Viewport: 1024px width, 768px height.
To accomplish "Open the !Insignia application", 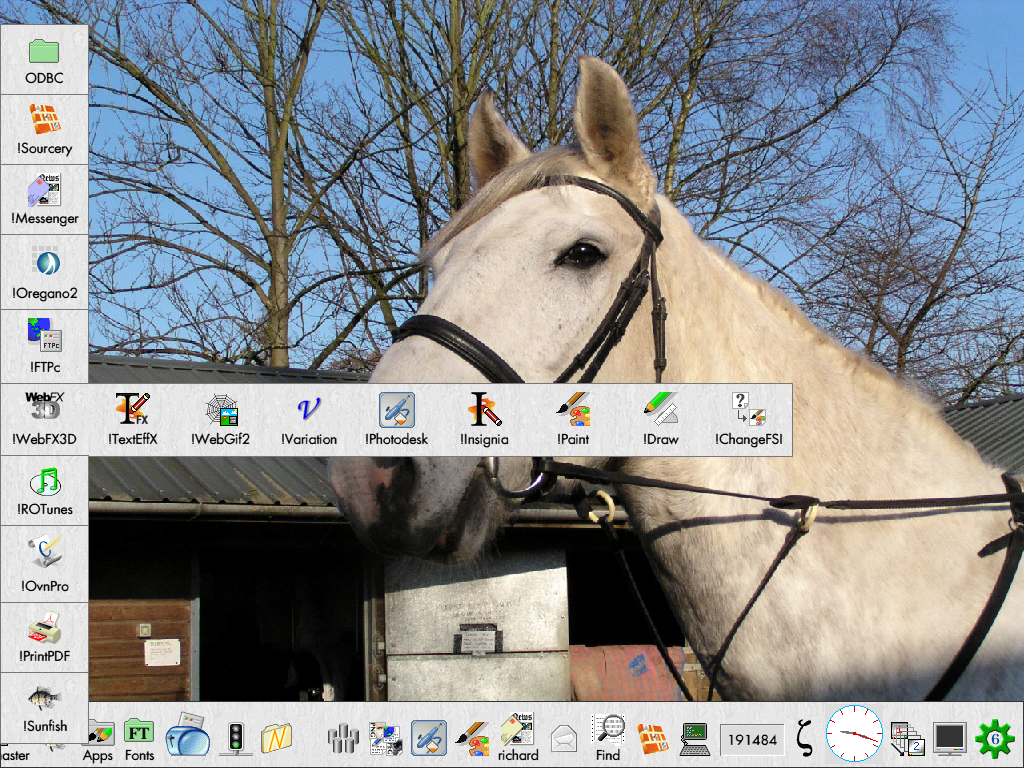I will [x=484, y=419].
